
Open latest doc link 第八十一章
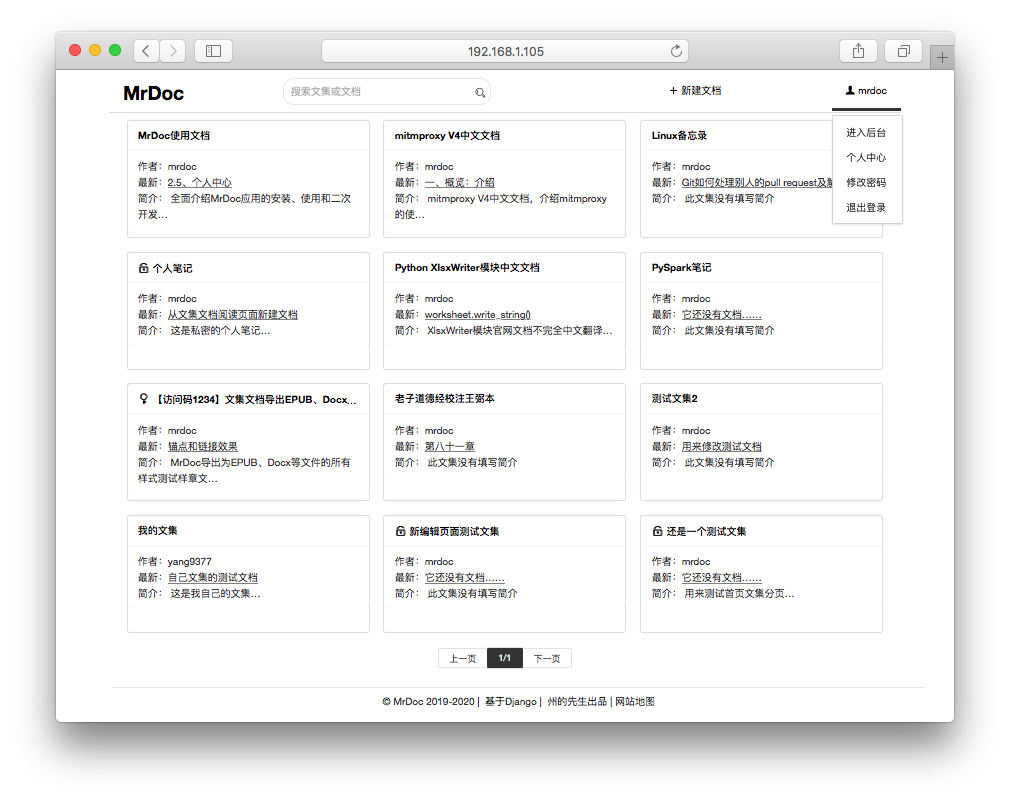449,447
